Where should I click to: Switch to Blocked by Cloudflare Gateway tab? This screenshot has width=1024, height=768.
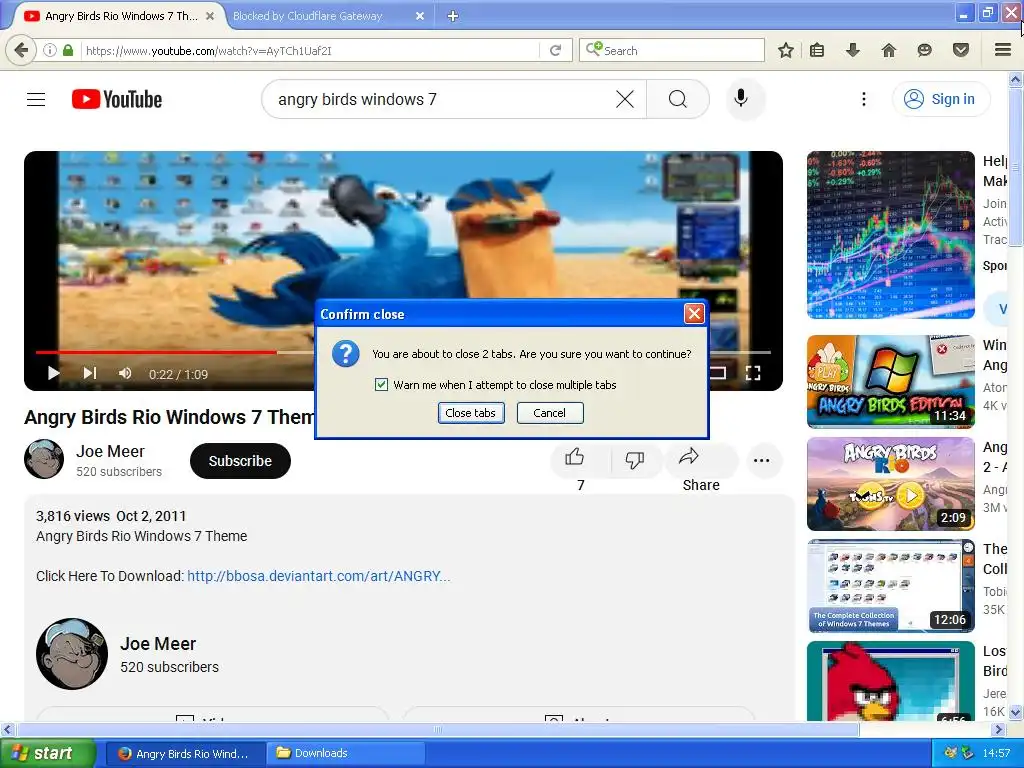coord(308,16)
